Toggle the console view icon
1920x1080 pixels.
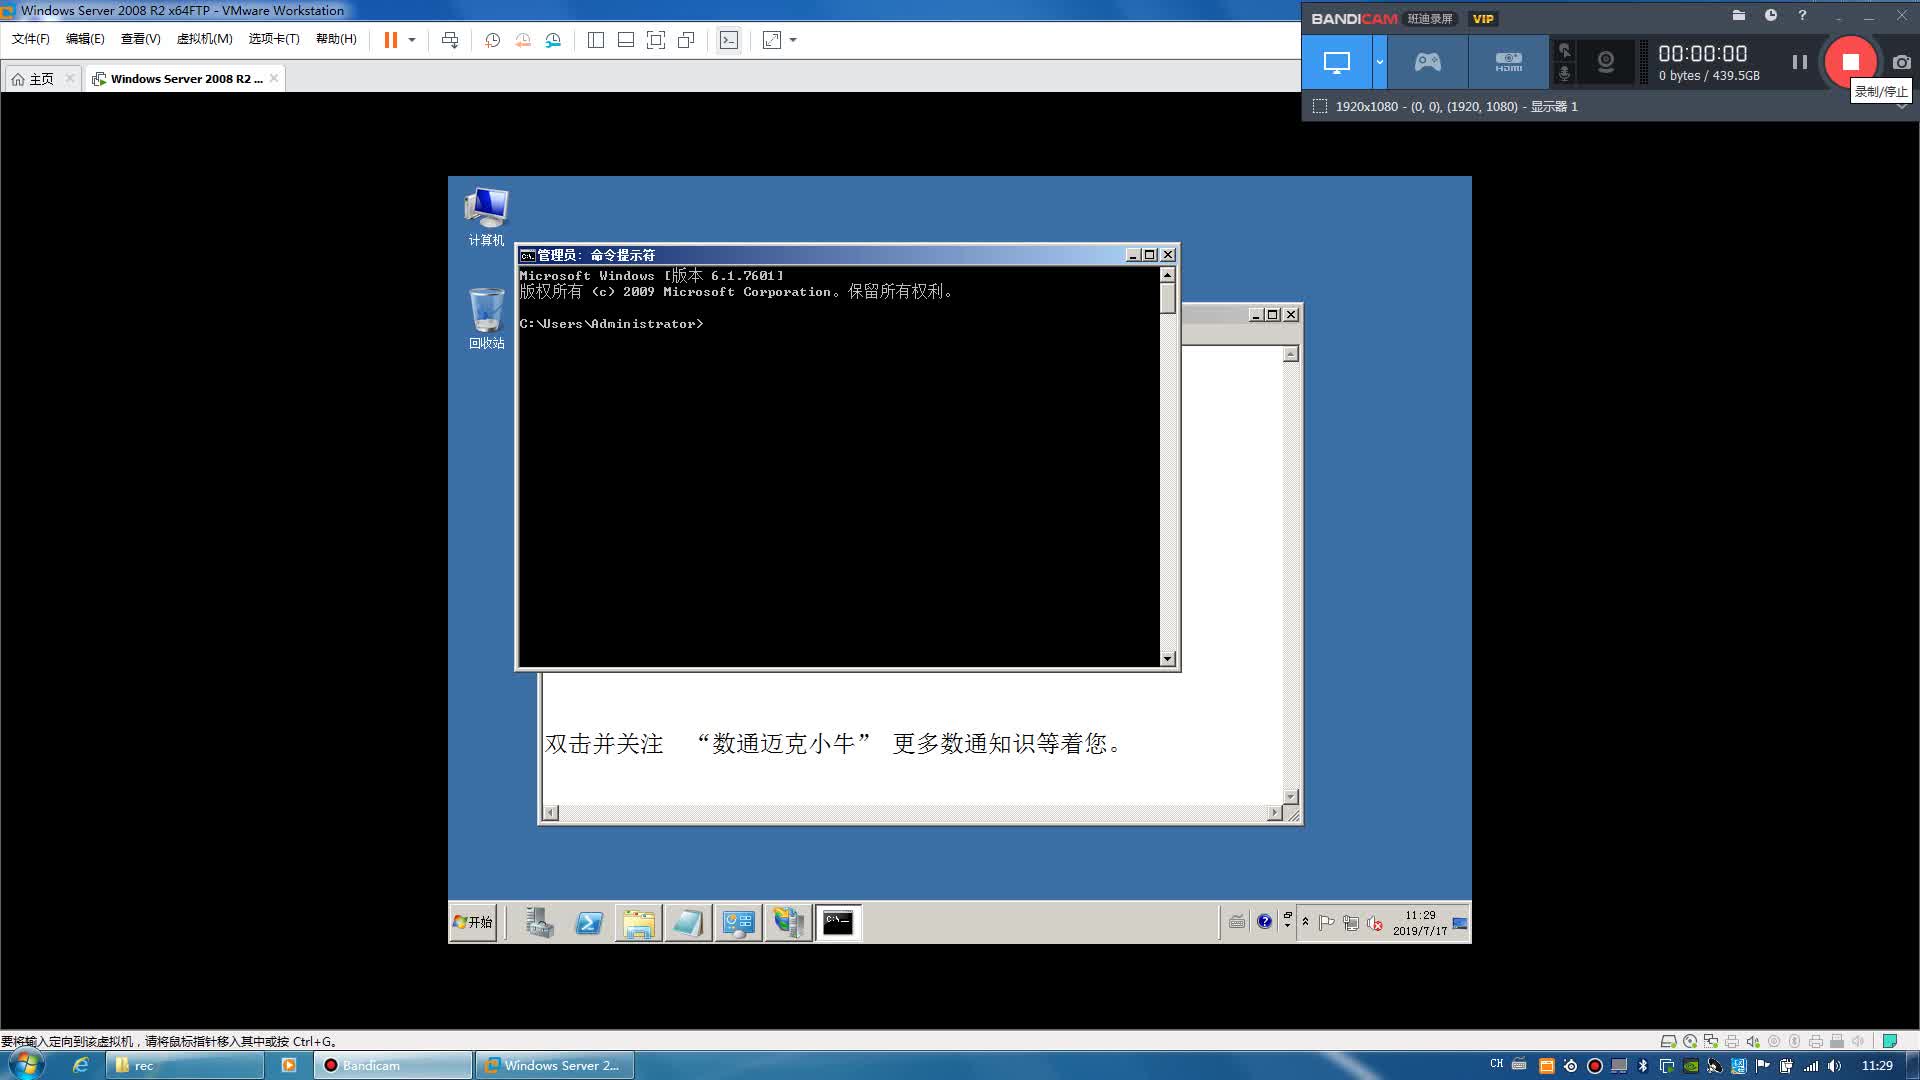click(729, 40)
